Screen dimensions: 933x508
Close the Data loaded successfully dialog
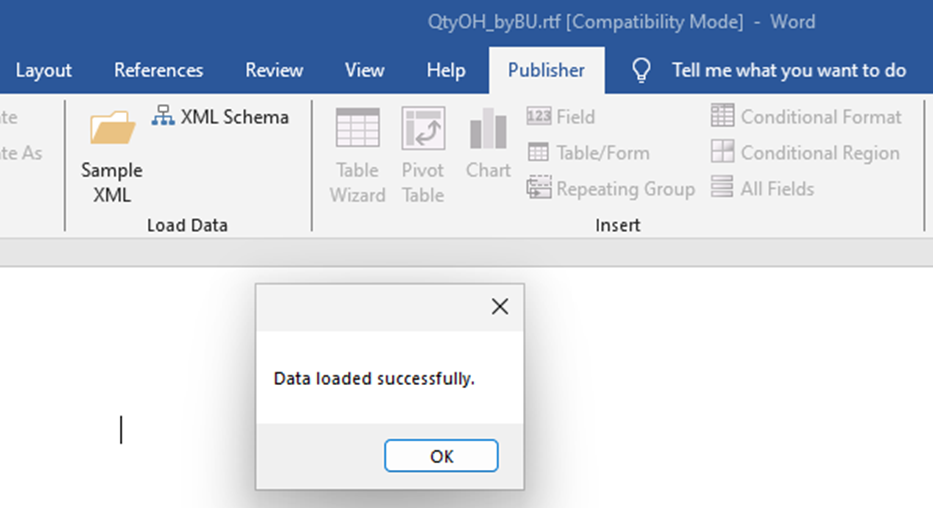point(500,306)
